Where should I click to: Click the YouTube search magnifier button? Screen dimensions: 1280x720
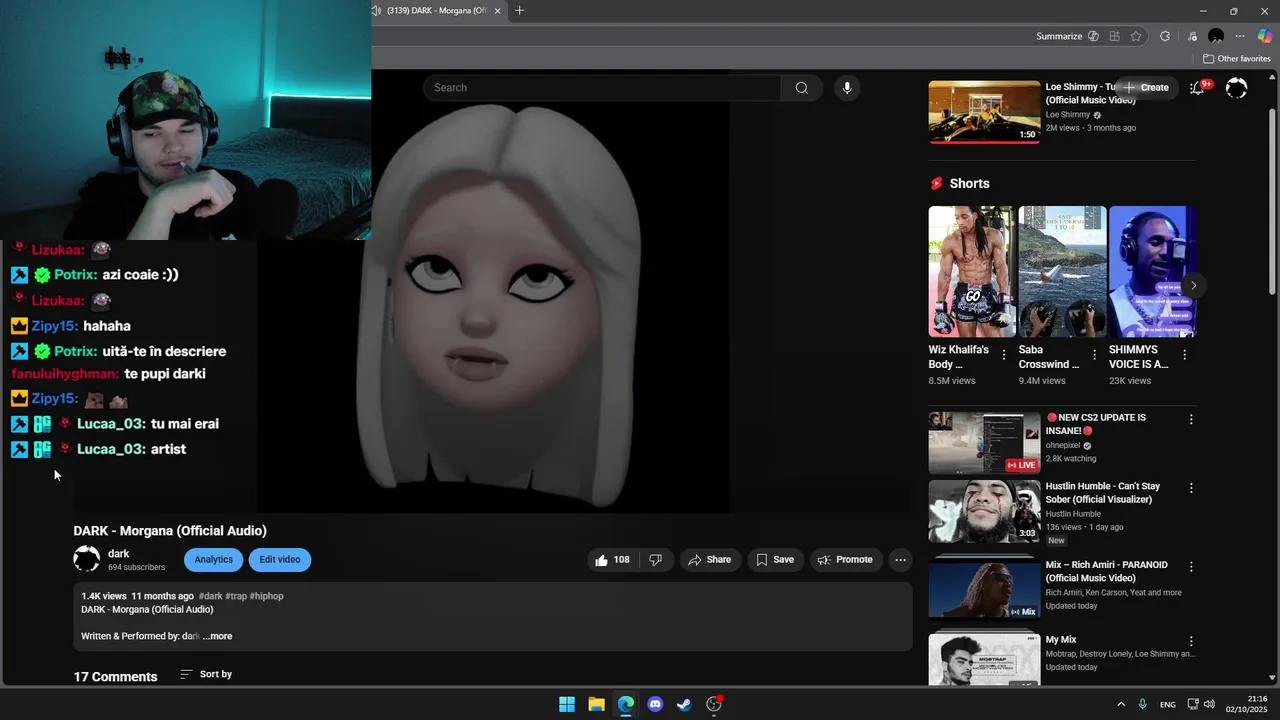click(x=801, y=88)
